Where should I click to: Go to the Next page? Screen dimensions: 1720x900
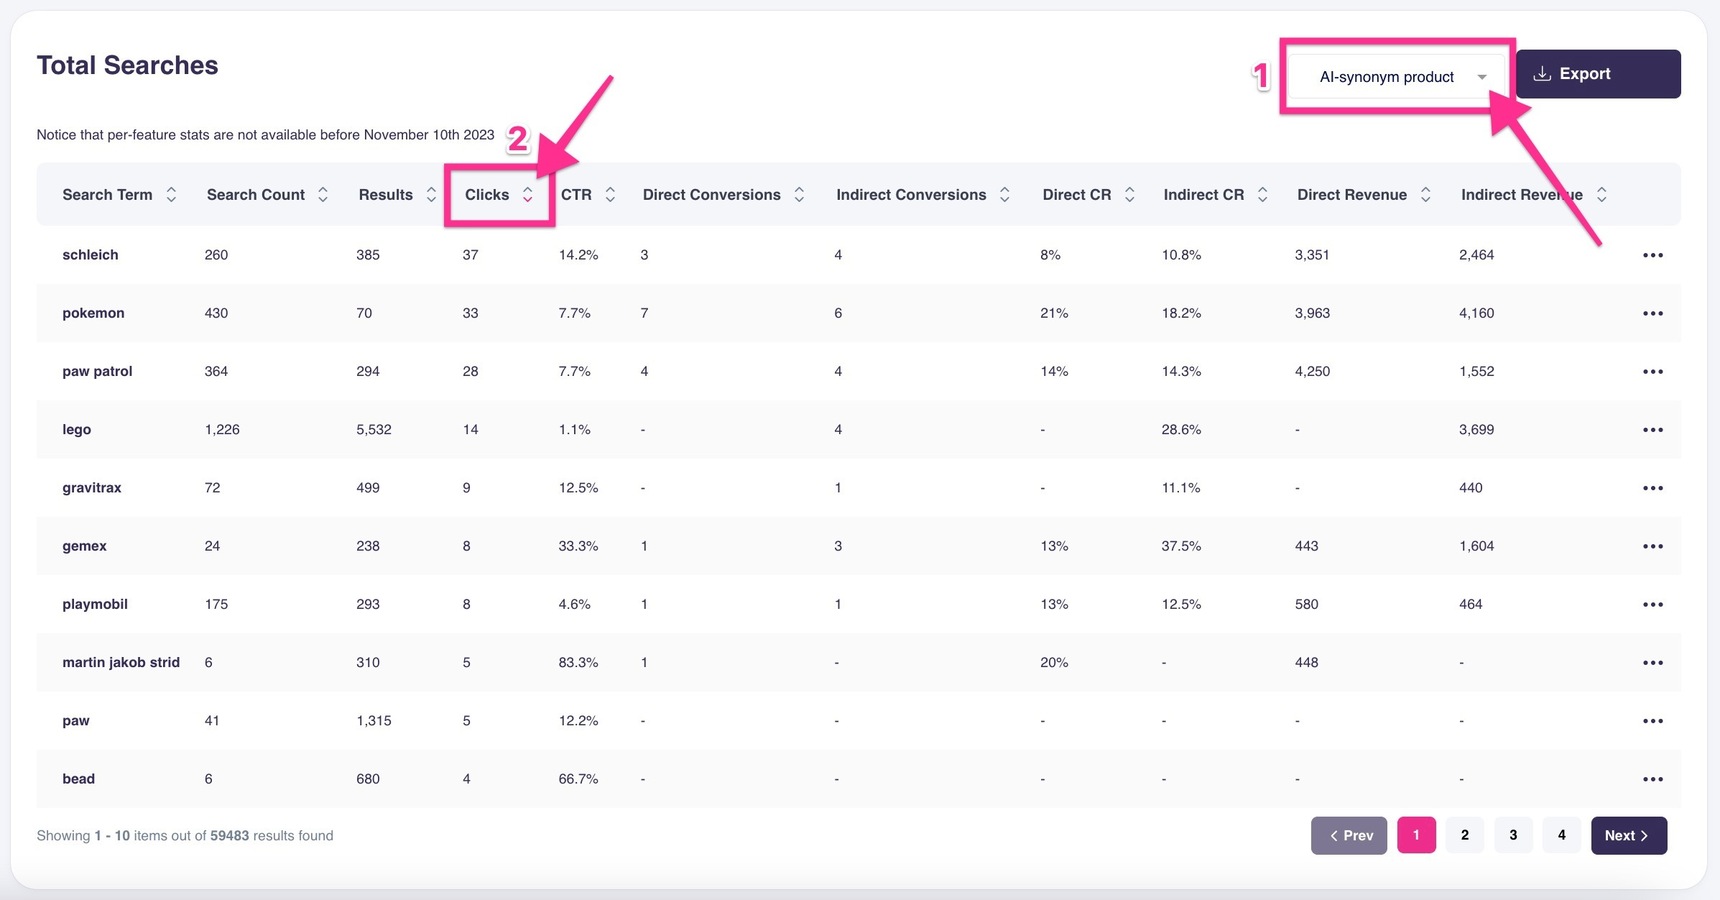pos(1627,835)
